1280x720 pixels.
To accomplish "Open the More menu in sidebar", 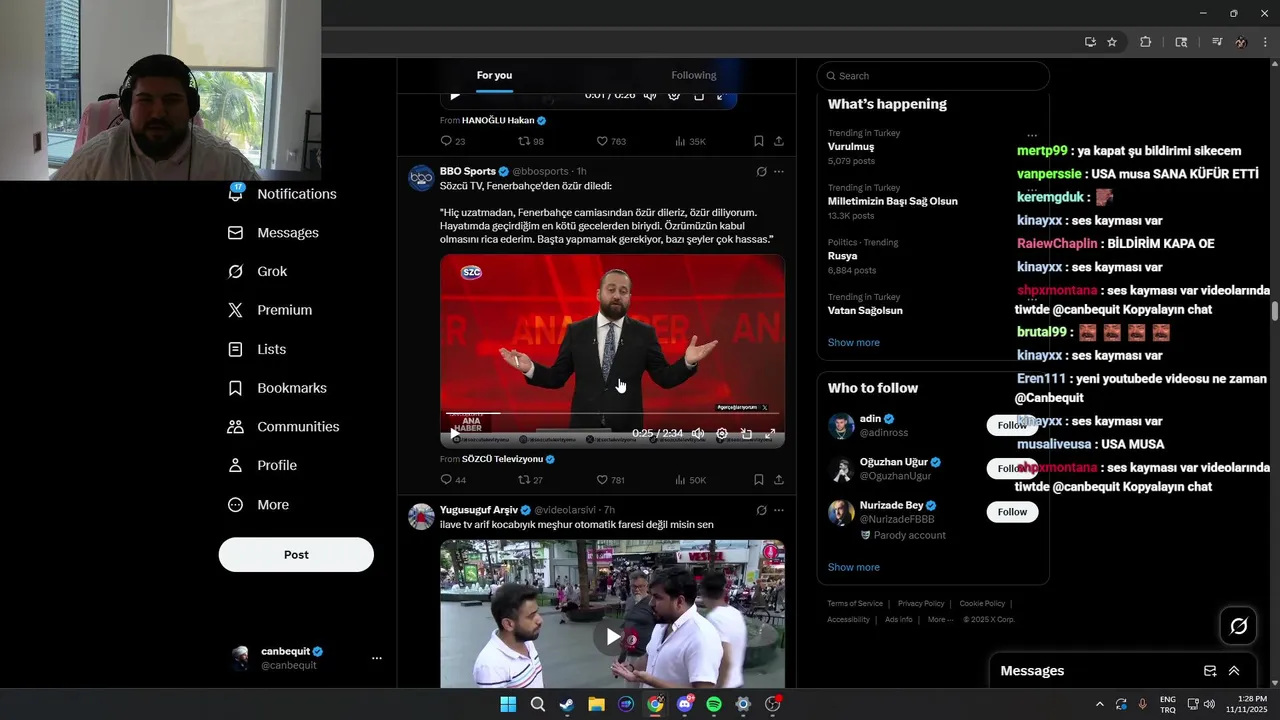I will point(259,505).
